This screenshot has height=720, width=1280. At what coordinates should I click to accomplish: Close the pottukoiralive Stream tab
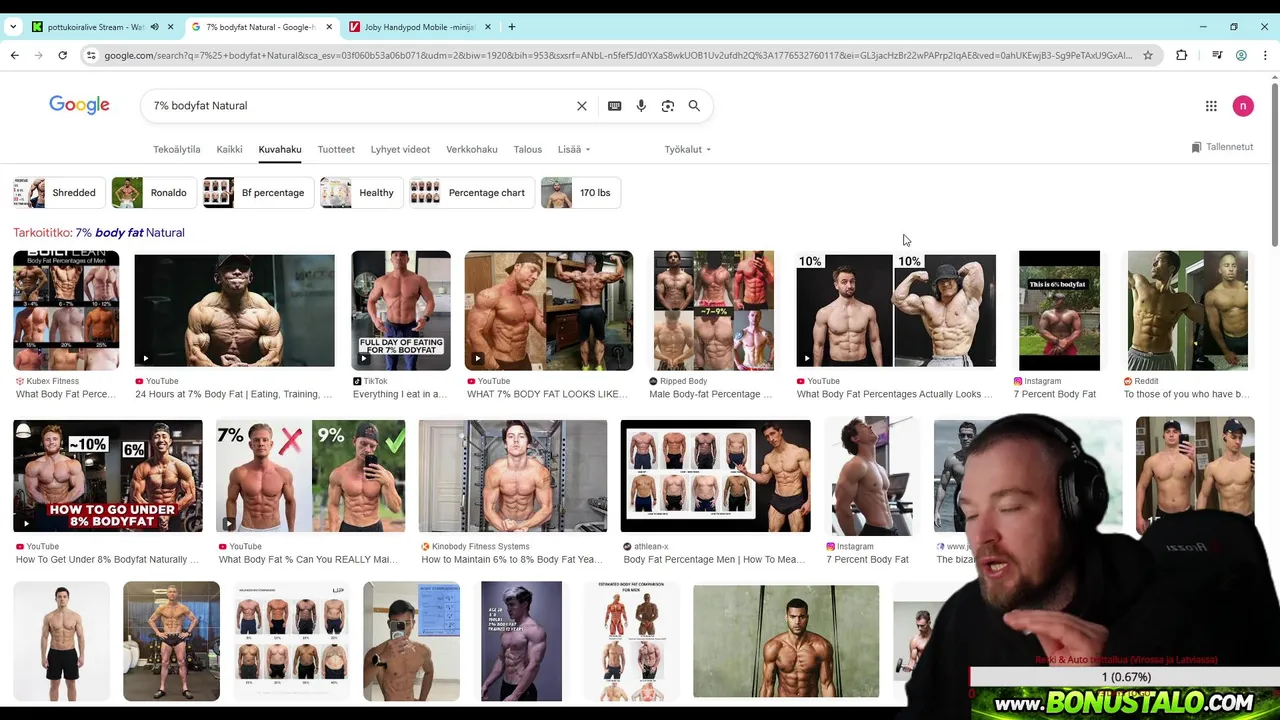click(x=171, y=27)
